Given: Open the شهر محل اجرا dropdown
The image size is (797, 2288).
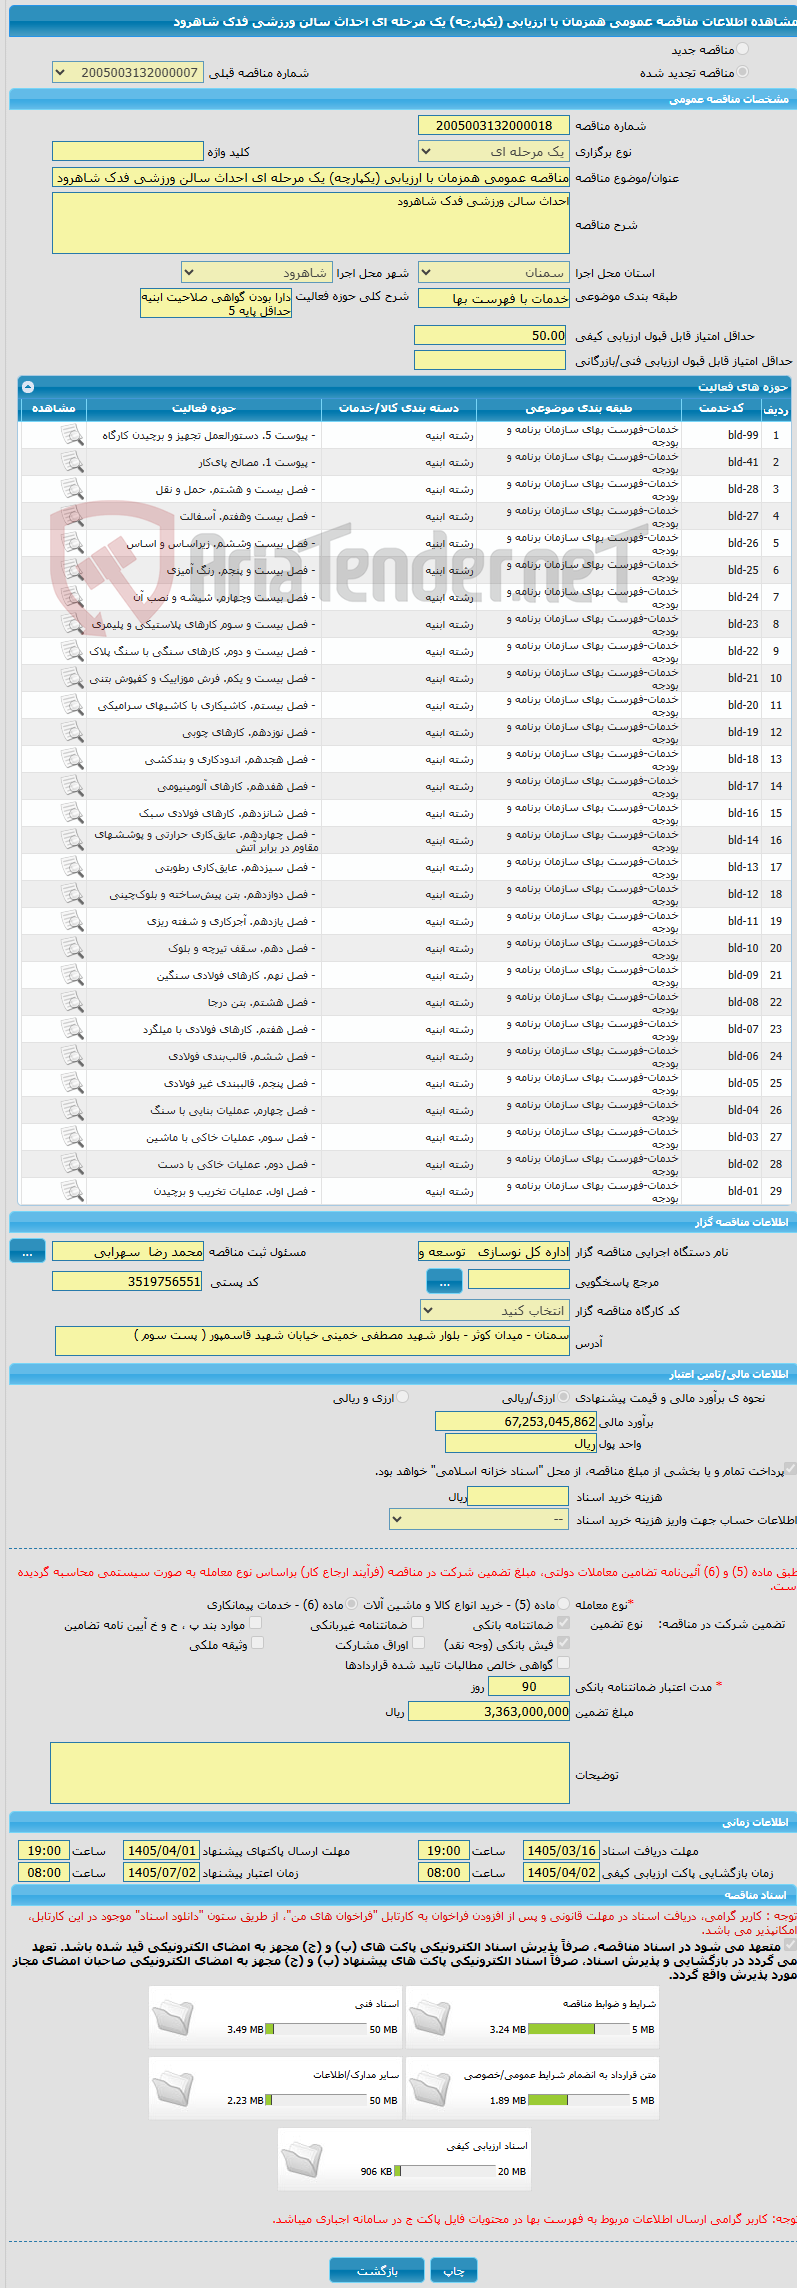Looking at the screenshot, I should 257,272.
